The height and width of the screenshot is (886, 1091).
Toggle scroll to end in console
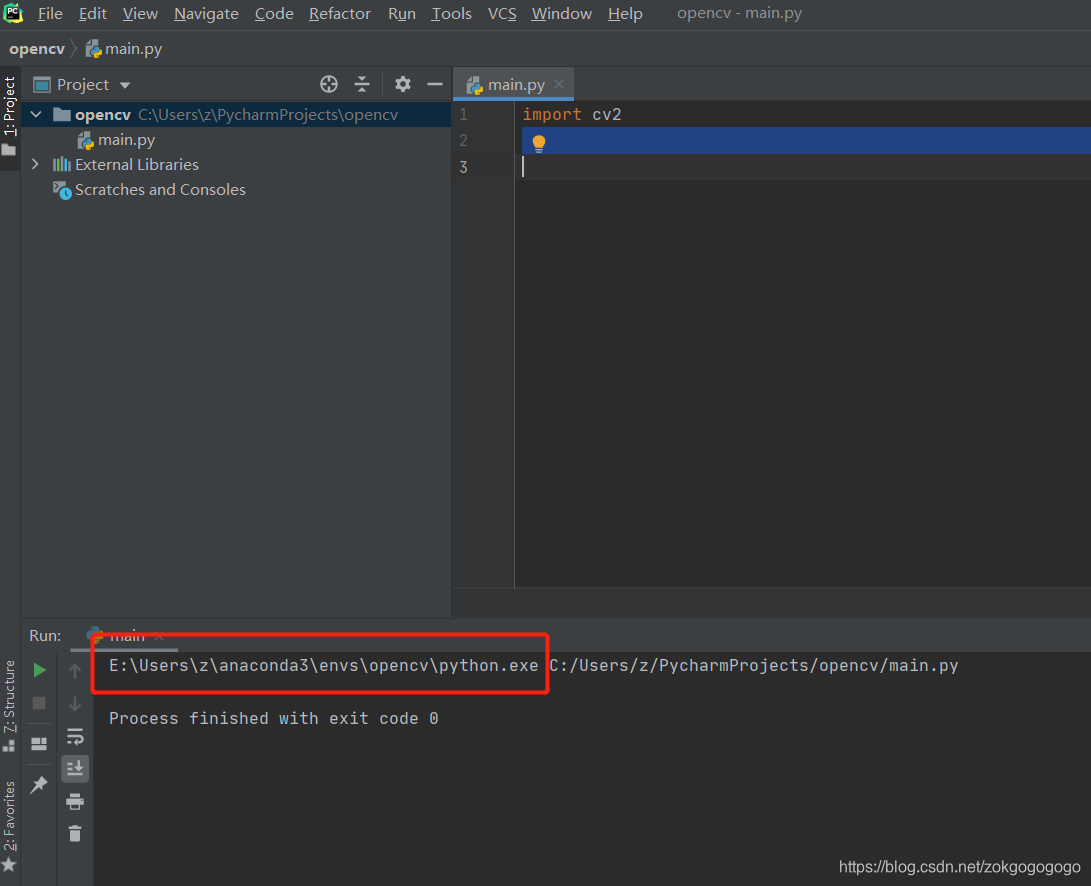pos(75,768)
